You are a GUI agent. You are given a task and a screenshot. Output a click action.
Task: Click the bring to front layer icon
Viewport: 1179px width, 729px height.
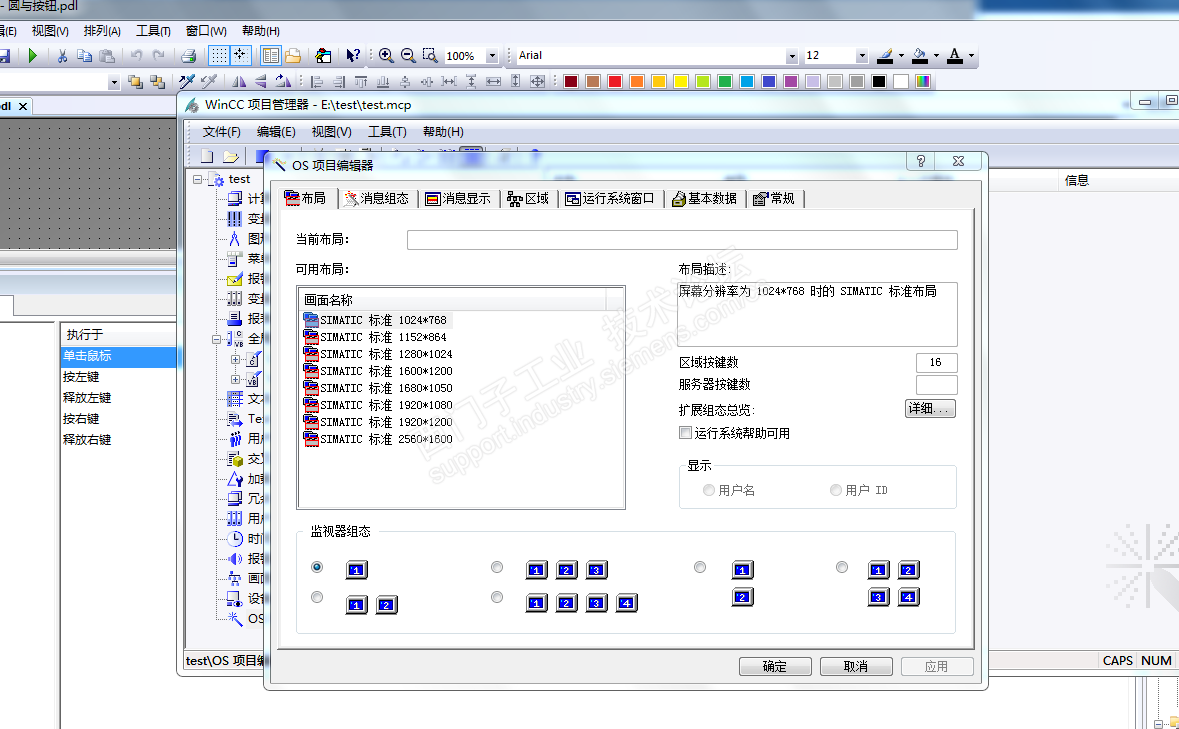tap(135, 81)
